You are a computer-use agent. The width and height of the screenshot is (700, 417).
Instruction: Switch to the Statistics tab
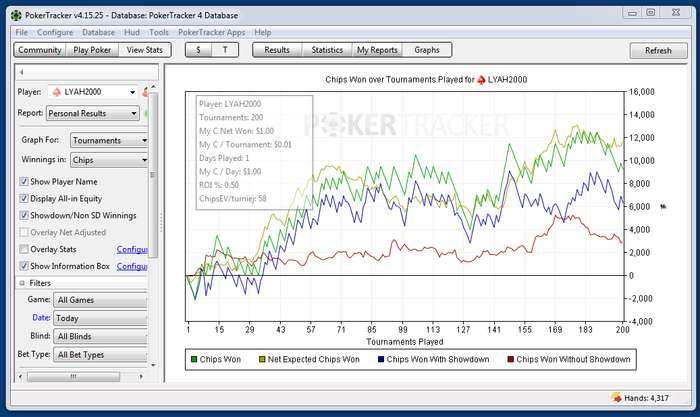click(327, 50)
